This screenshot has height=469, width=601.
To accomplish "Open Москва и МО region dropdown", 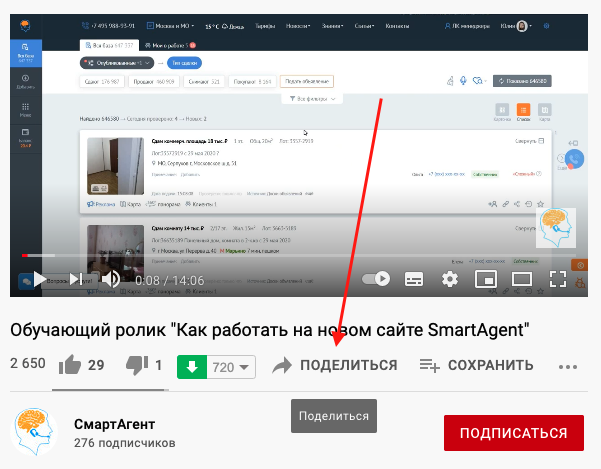I will [x=171, y=26].
